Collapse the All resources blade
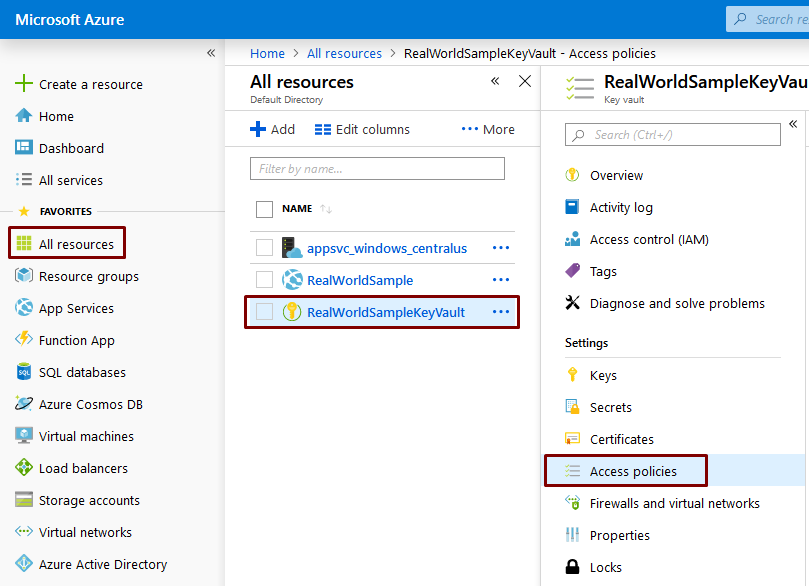809x586 pixels. [x=495, y=81]
